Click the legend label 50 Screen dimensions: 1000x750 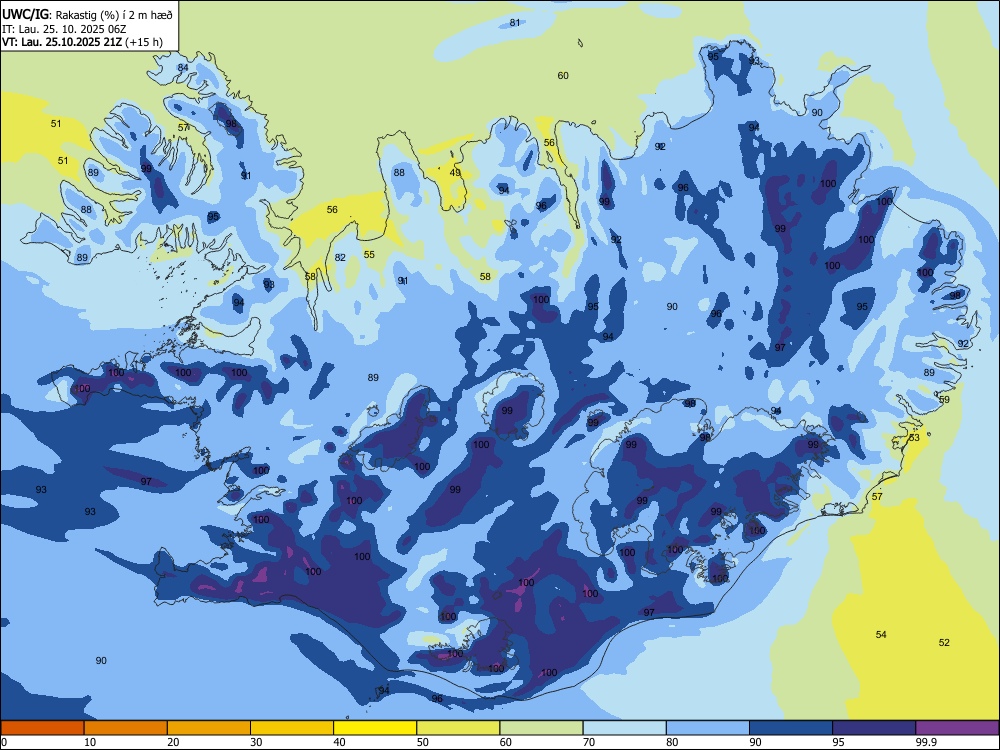[423, 742]
